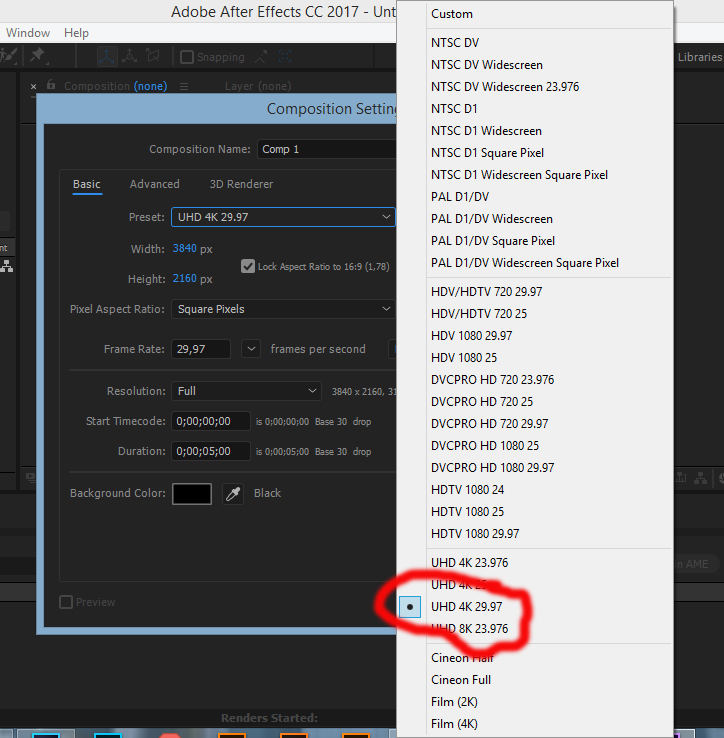The width and height of the screenshot is (724, 738).
Task: Enable the Preview checkbox
Action: 66,602
